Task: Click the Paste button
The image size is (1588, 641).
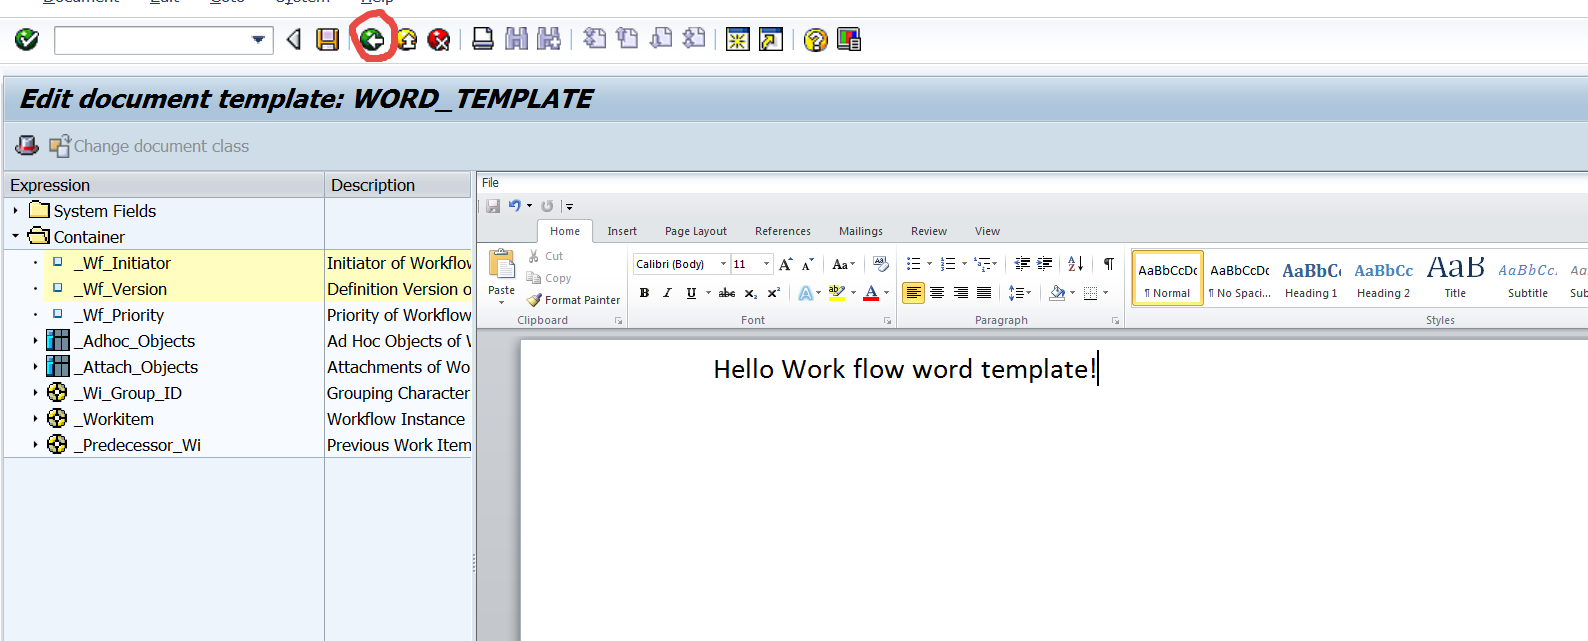Action: pos(502,277)
